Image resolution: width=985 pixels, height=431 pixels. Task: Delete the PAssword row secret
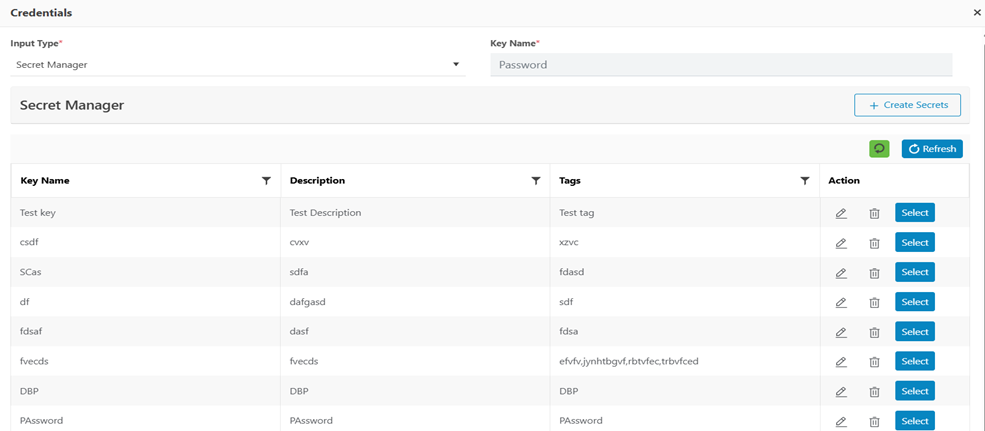(x=874, y=421)
